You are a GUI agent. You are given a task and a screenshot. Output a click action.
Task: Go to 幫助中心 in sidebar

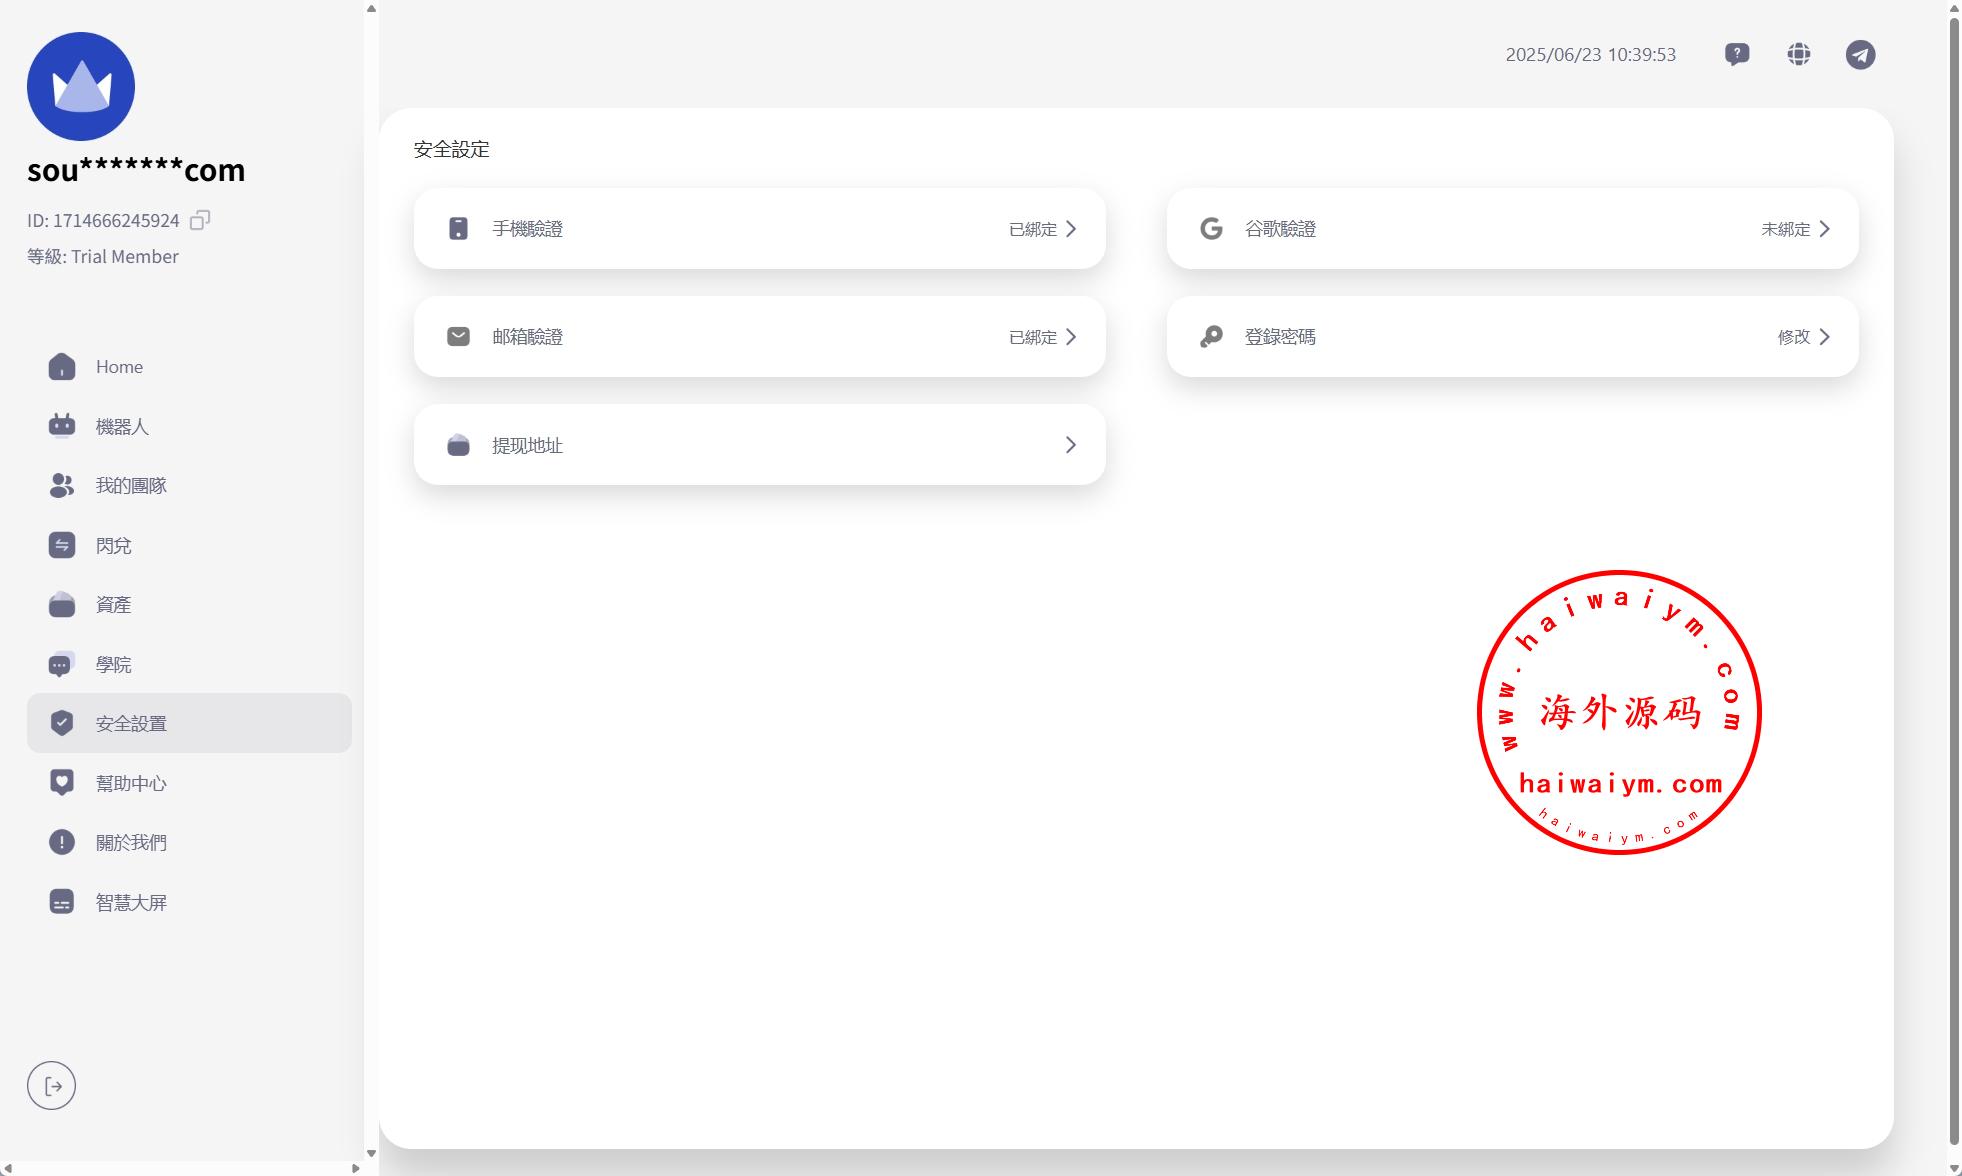pos(131,783)
